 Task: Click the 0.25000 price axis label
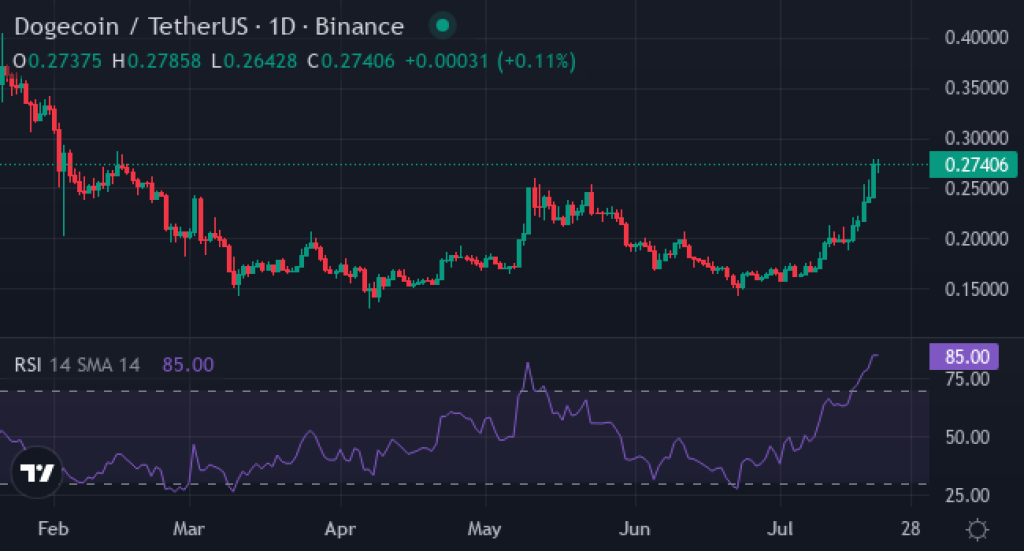point(976,188)
